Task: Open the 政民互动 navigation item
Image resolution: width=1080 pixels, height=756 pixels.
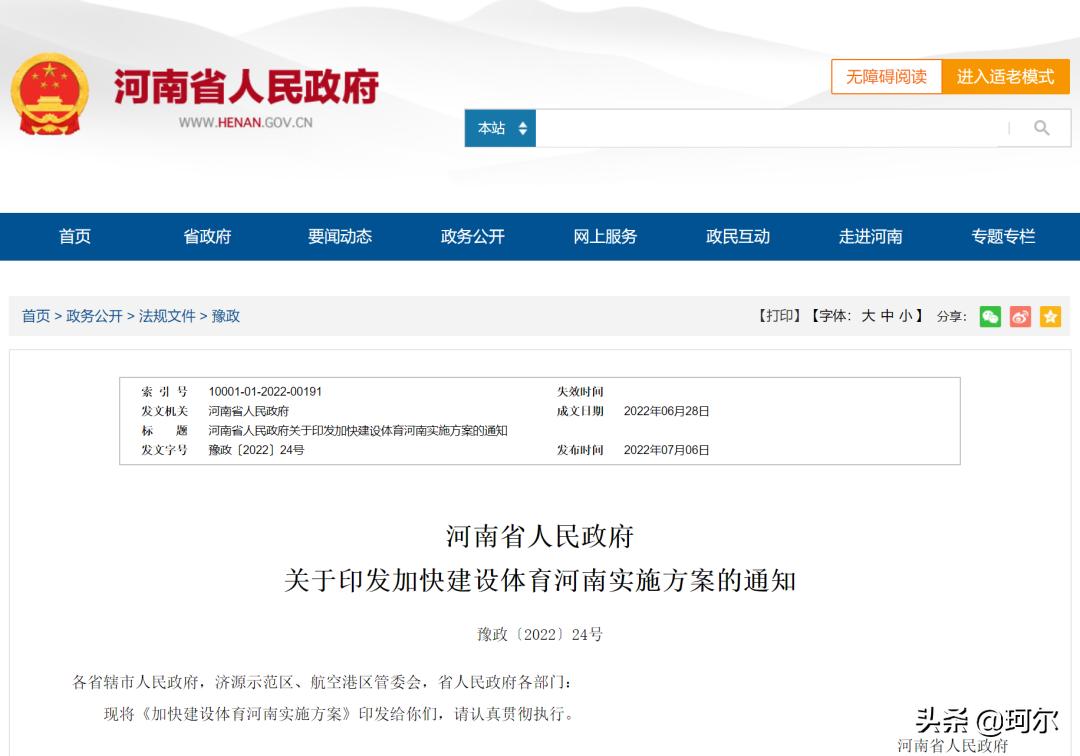Action: tap(738, 237)
